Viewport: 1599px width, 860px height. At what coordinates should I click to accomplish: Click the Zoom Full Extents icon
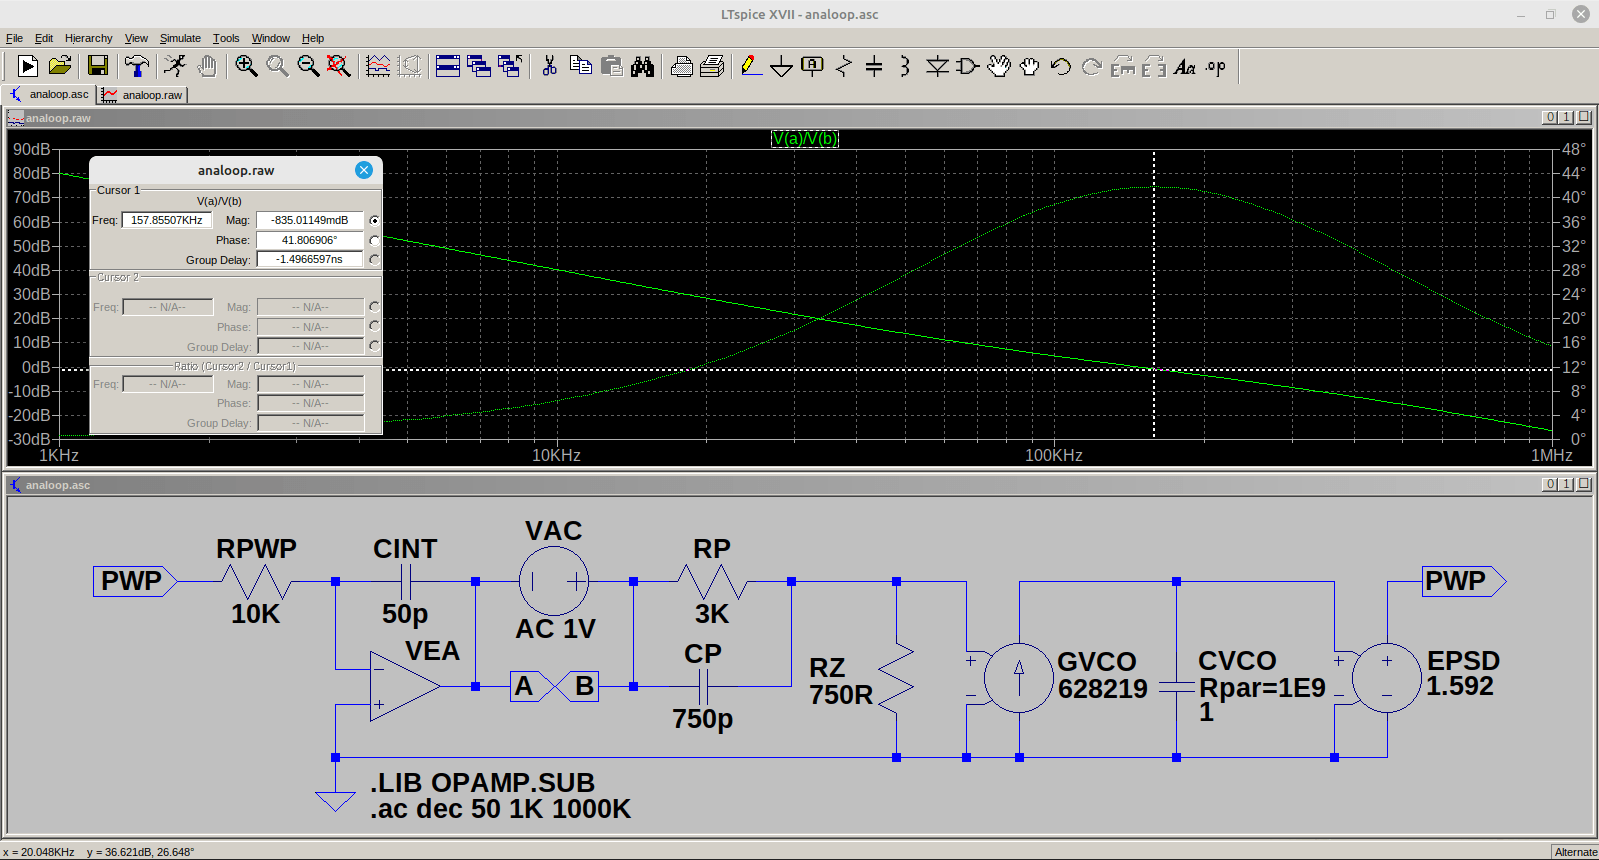pyautogui.click(x=339, y=66)
